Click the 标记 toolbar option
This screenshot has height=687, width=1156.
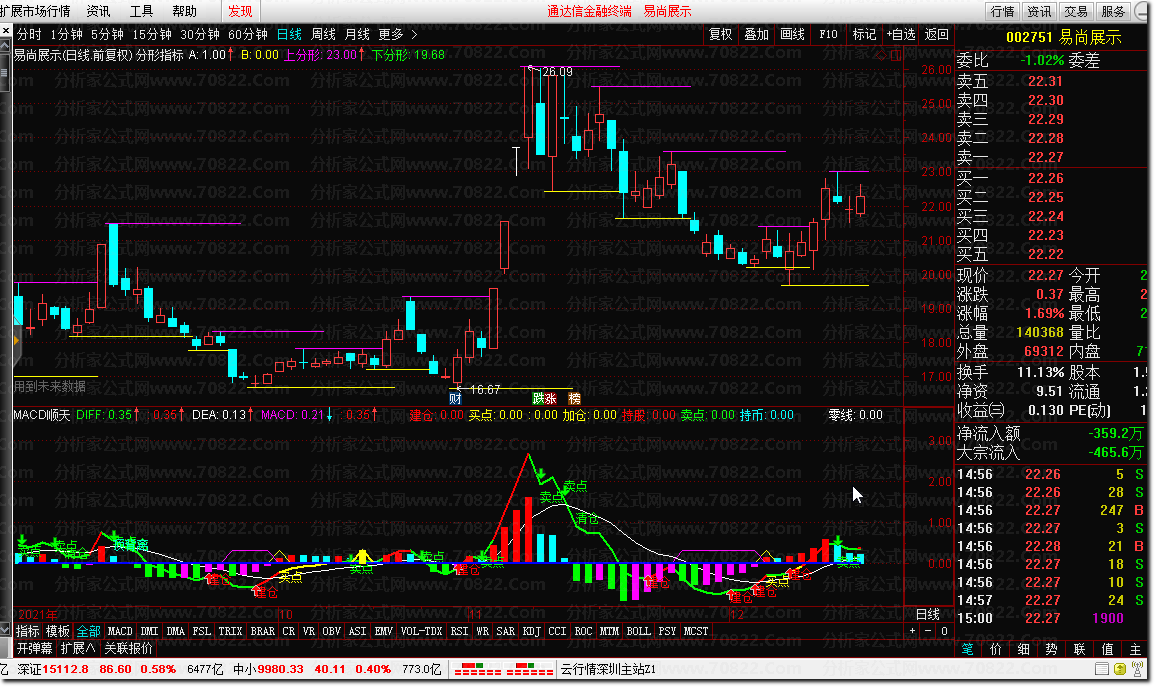[x=864, y=35]
